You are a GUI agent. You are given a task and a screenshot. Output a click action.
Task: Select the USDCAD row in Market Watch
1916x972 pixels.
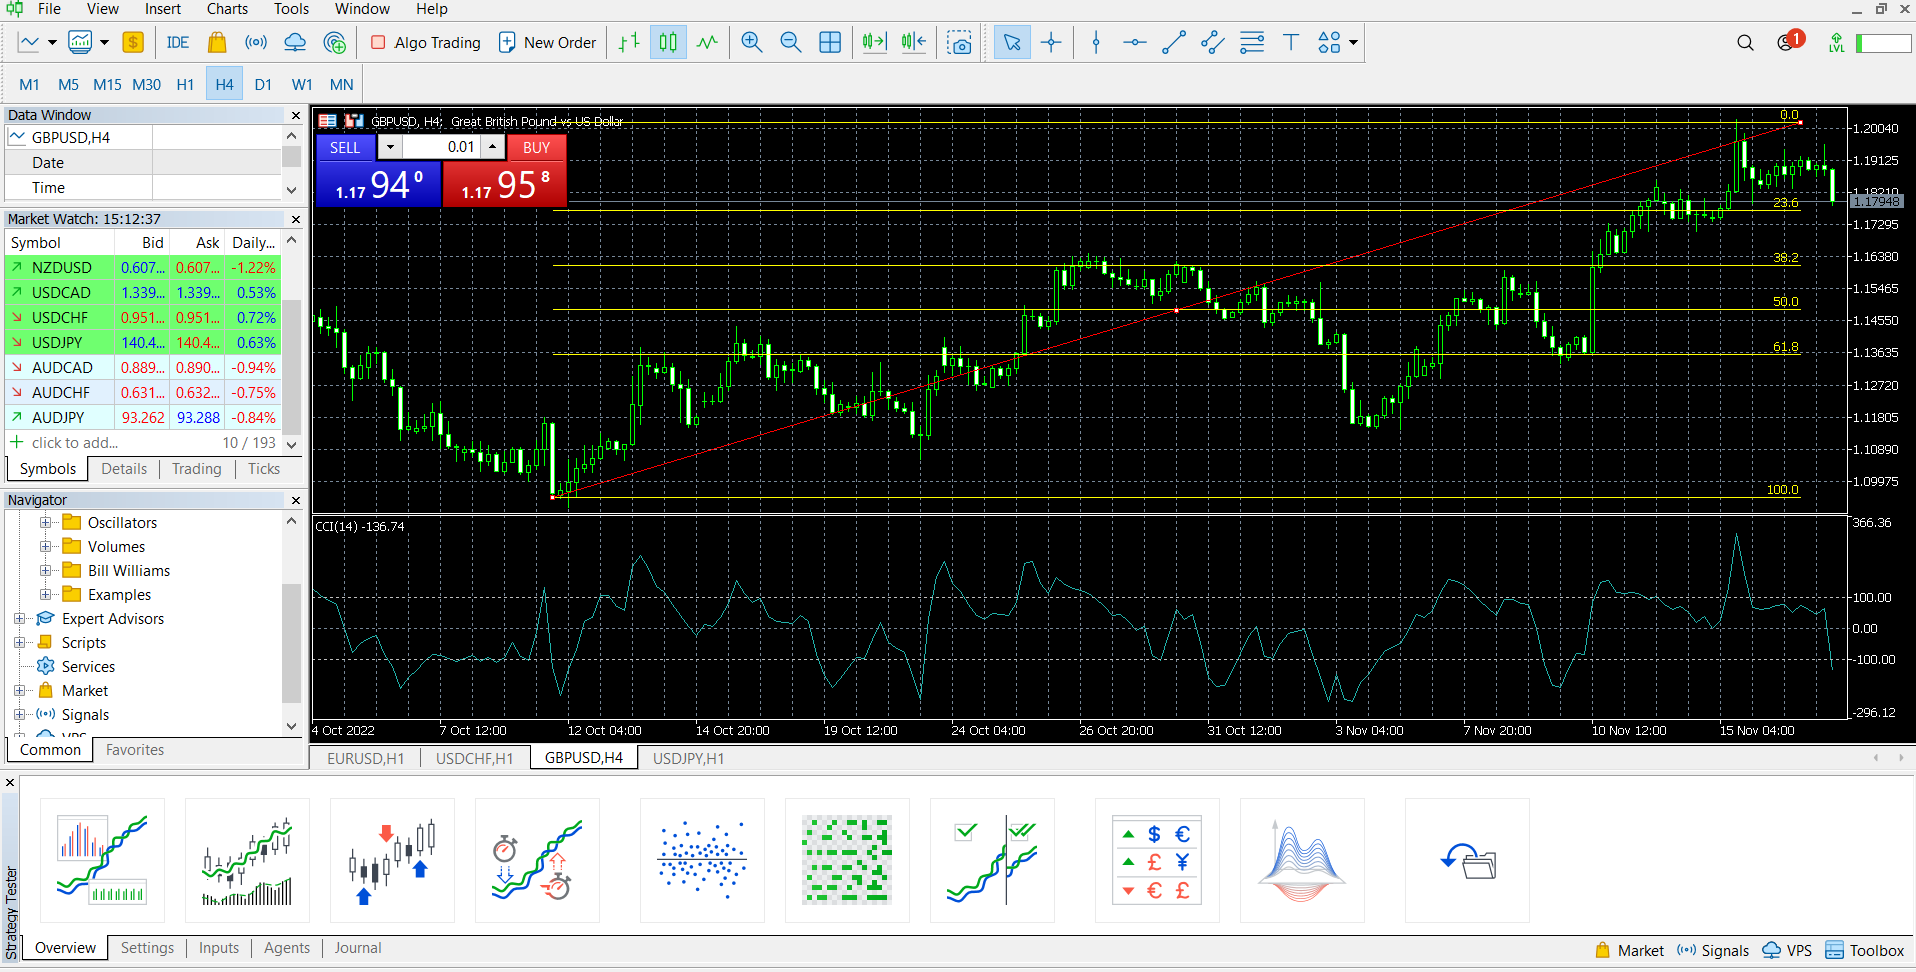coord(143,293)
